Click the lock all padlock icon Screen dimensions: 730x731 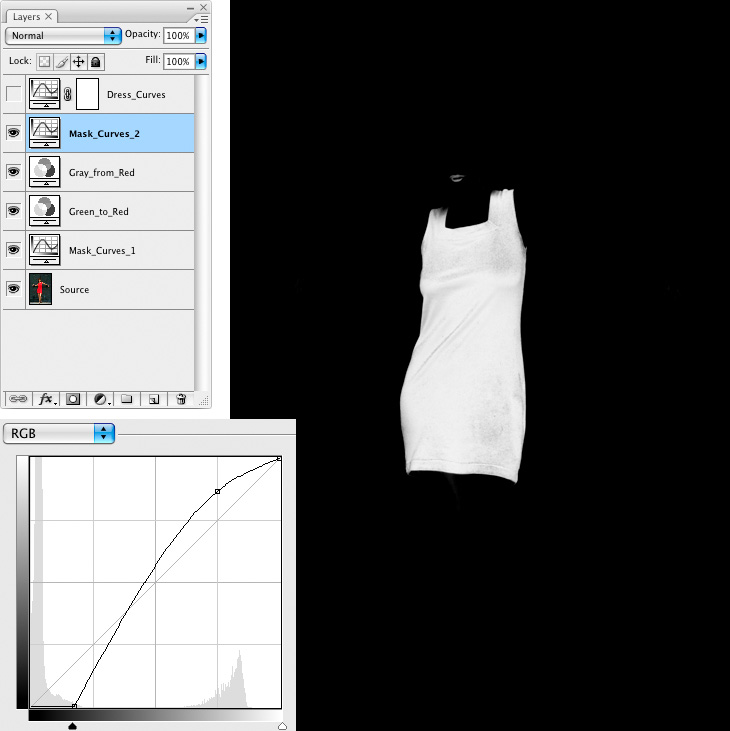click(x=95, y=61)
